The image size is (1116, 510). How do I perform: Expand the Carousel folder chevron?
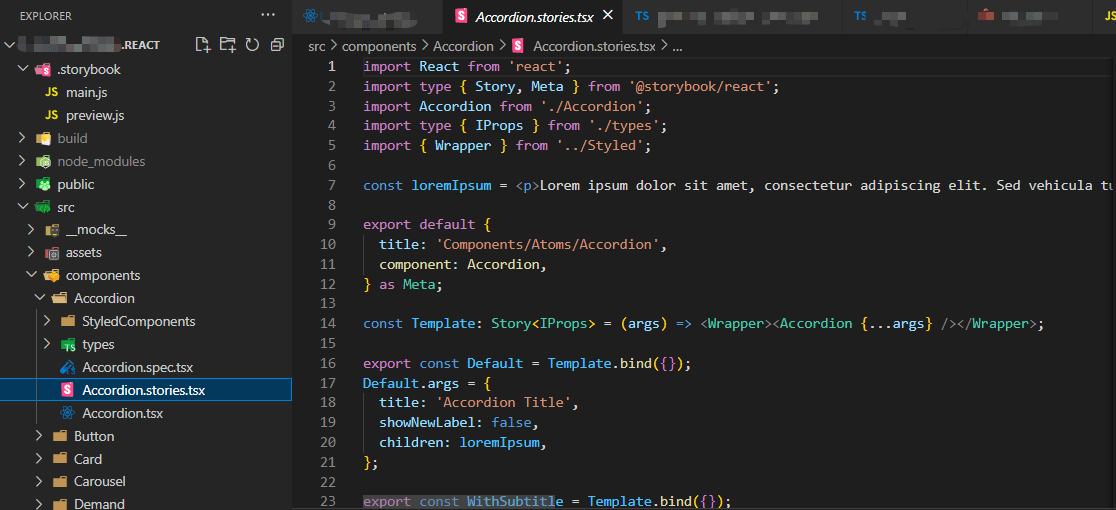point(39,482)
